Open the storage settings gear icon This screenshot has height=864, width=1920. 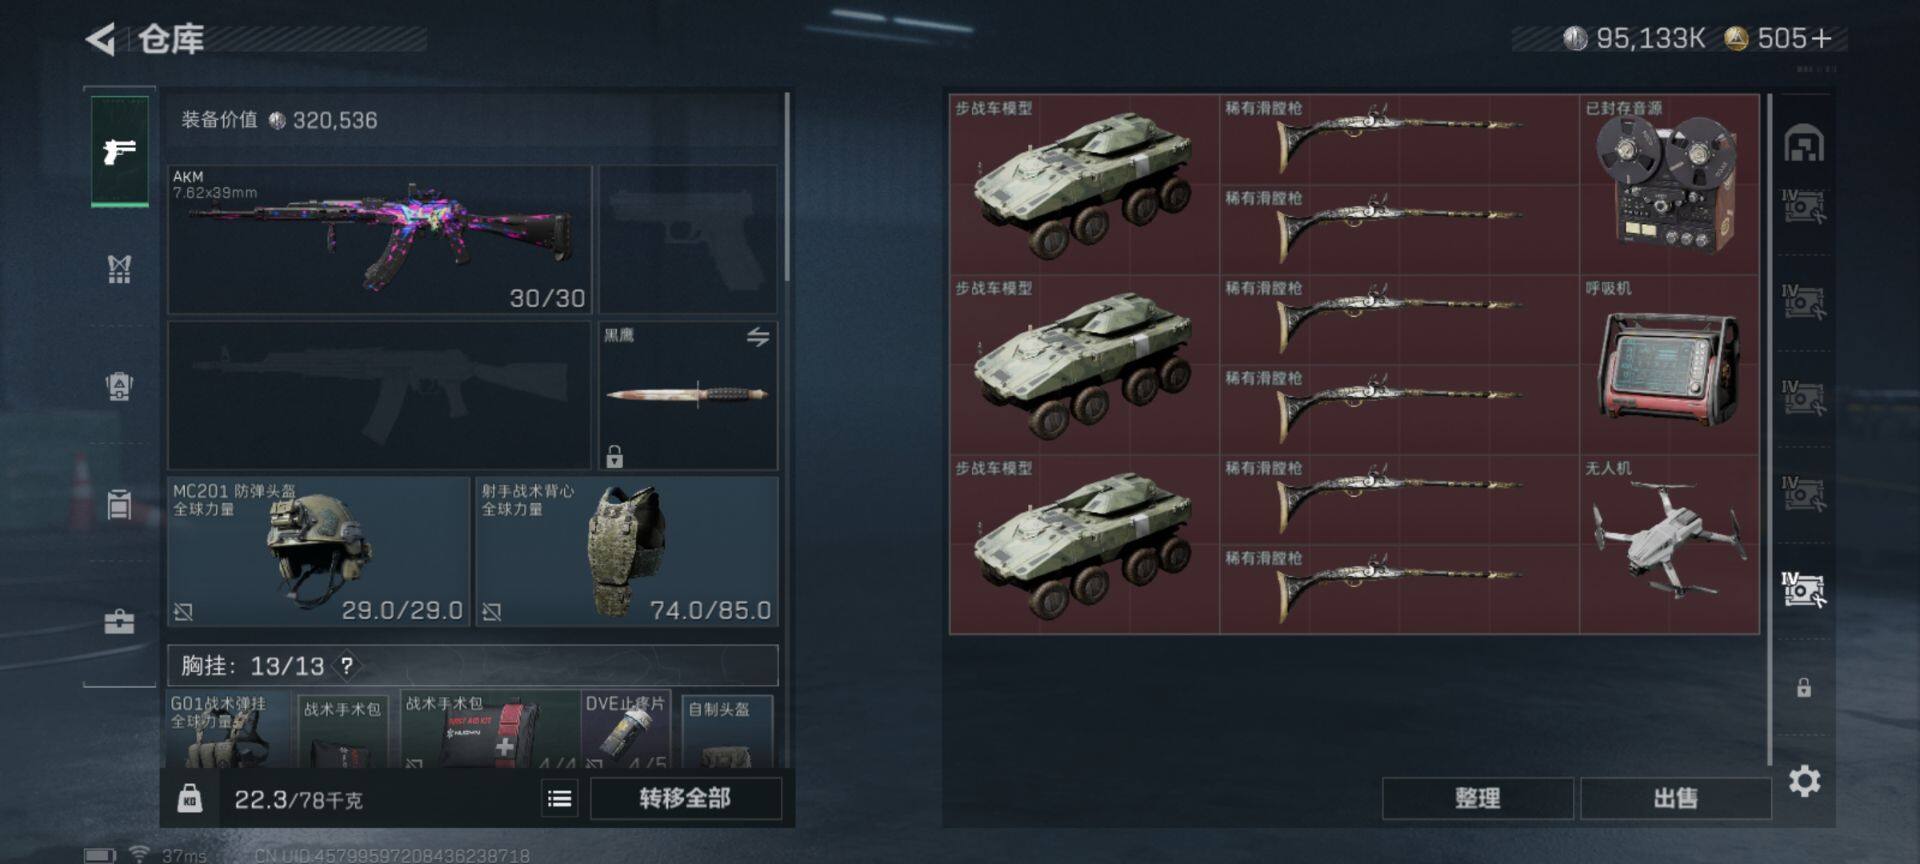point(1804,781)
